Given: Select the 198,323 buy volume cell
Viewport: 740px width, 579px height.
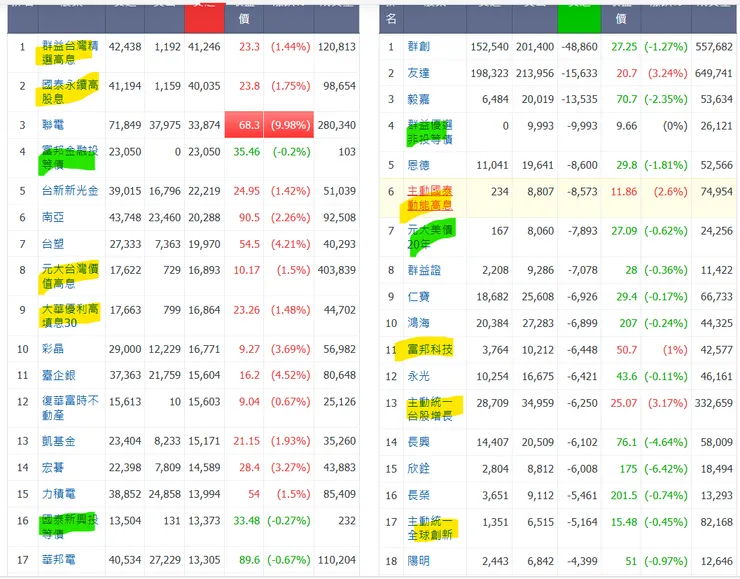Looking at the screenshot, I should [489, 73].
